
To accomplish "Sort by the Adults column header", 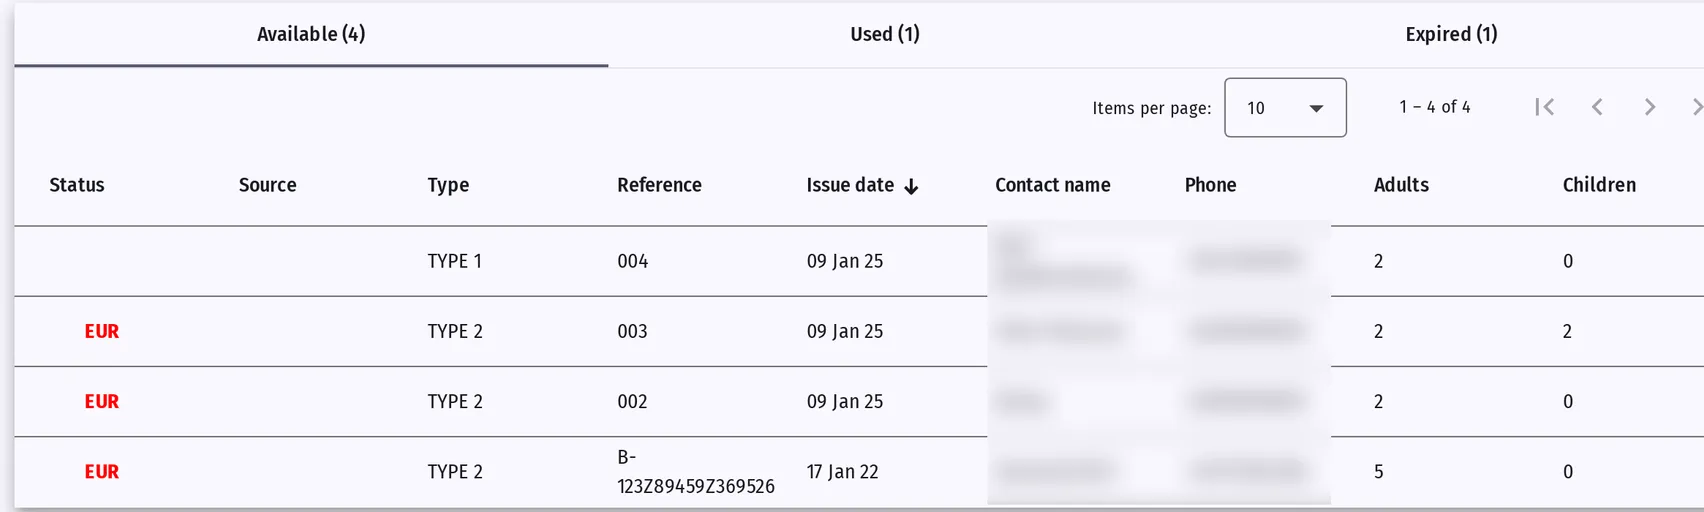I will click(x=1401, y=185).
